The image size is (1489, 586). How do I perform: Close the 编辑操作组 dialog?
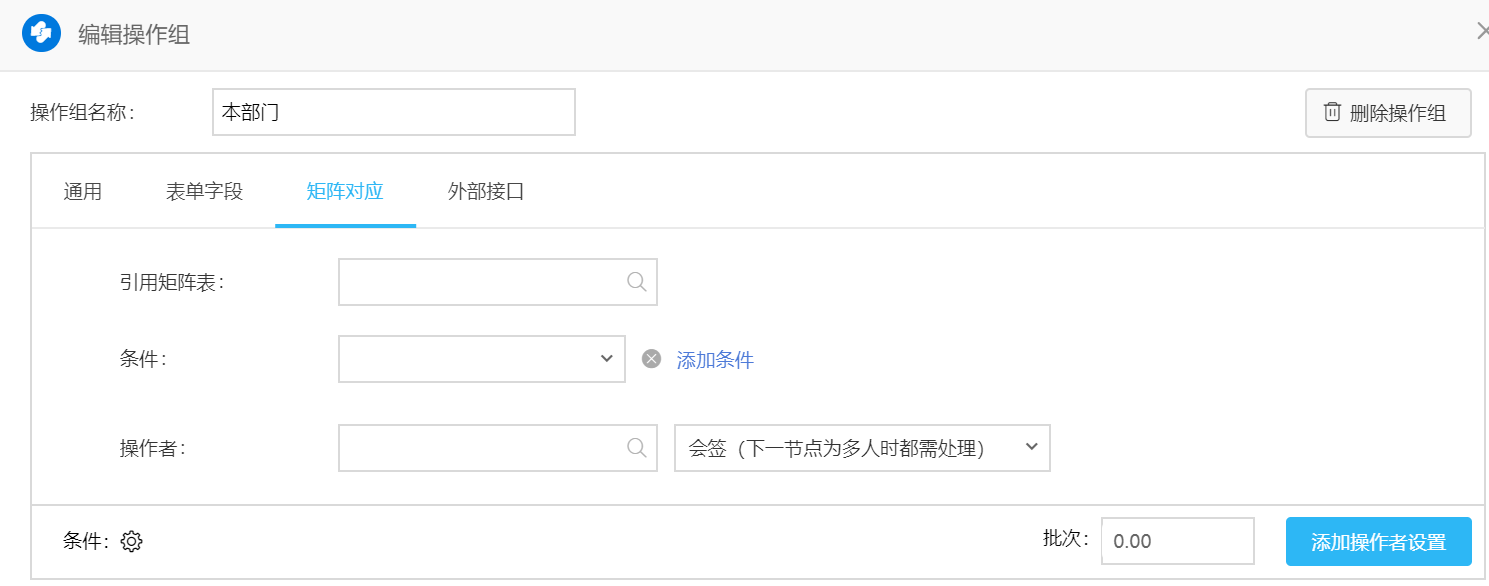pos(1482,32)
